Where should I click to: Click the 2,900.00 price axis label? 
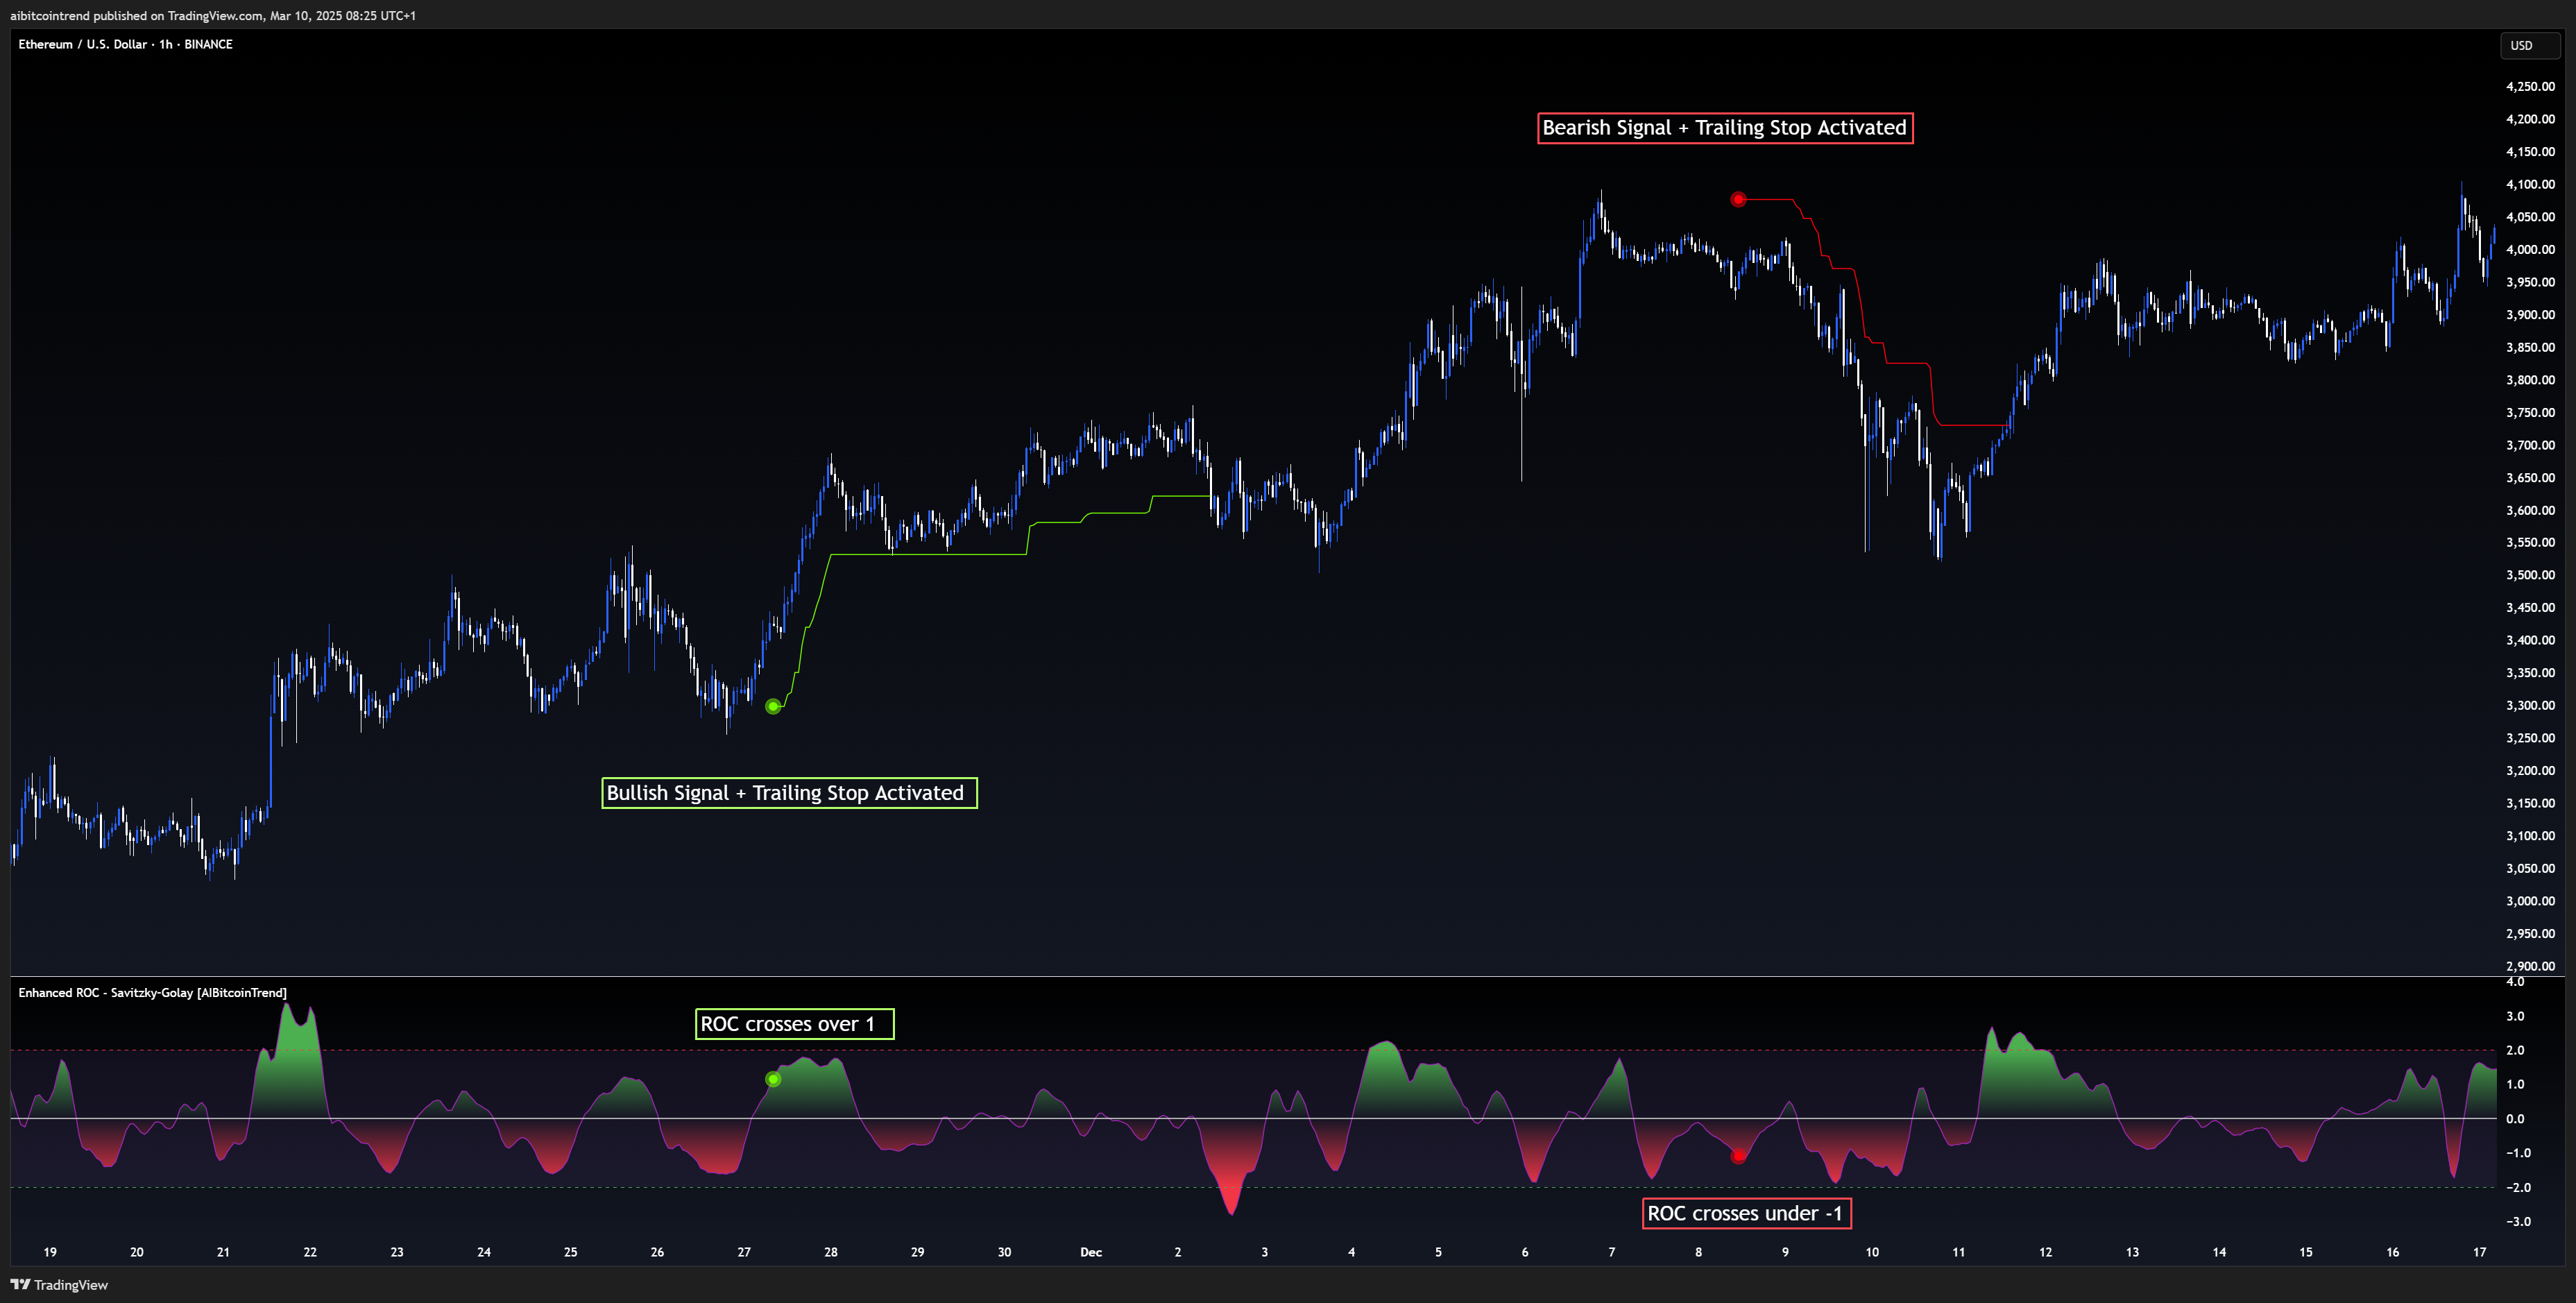pos(2530,966)
